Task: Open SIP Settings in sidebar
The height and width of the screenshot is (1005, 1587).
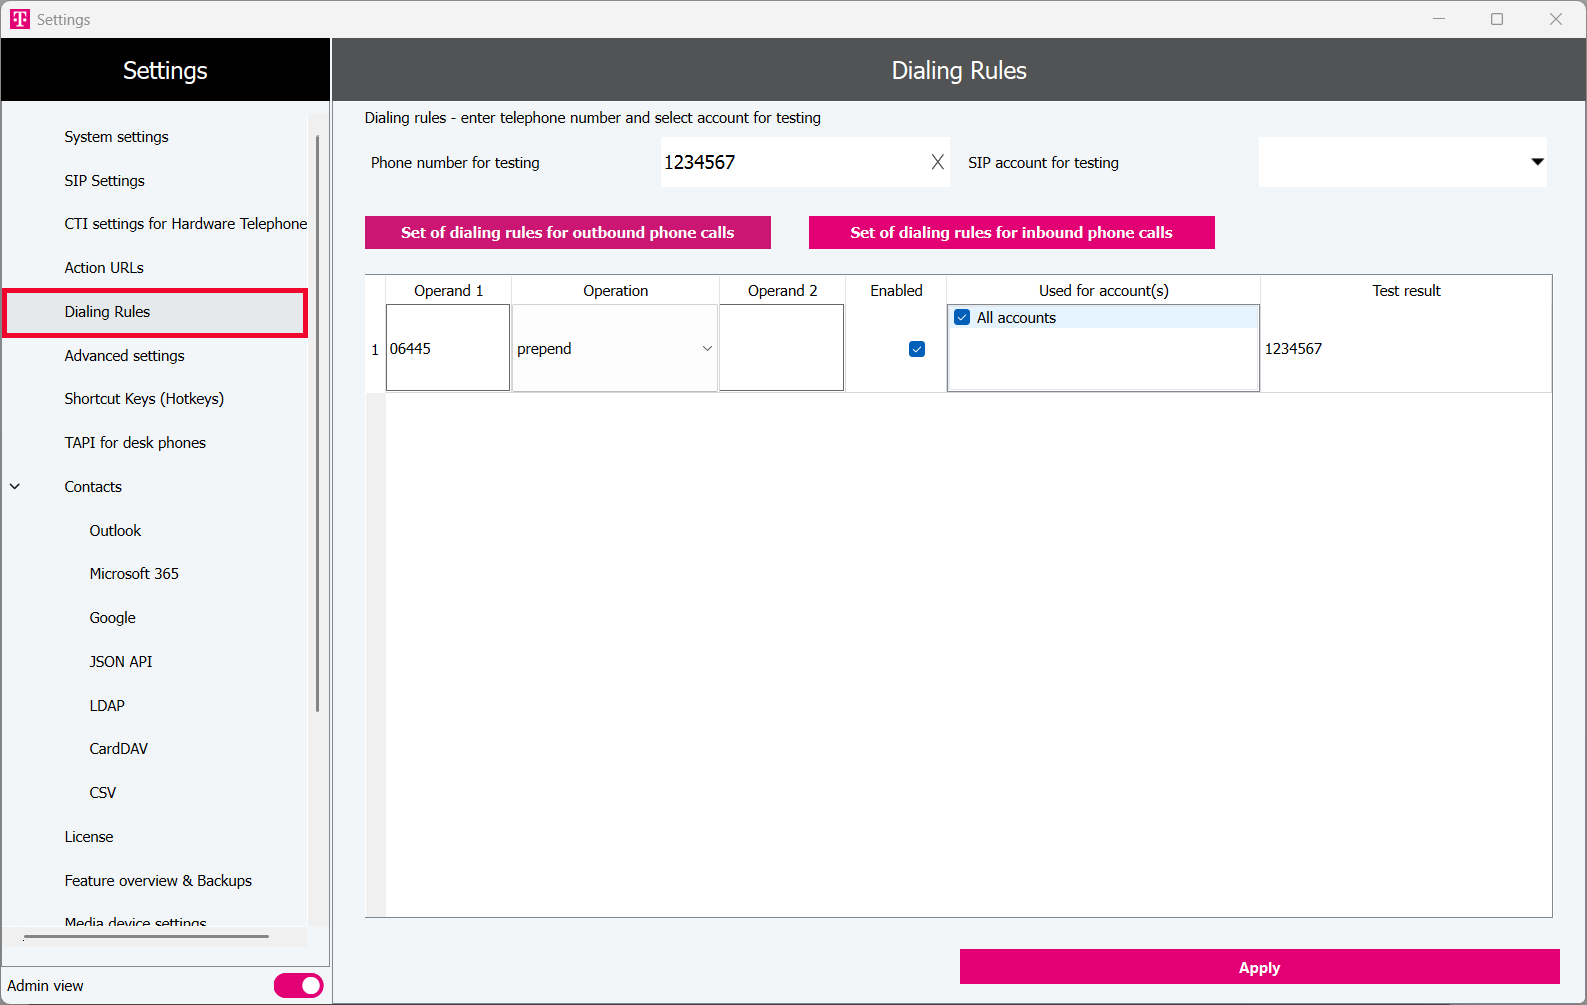Action: [x=104, y=181]
